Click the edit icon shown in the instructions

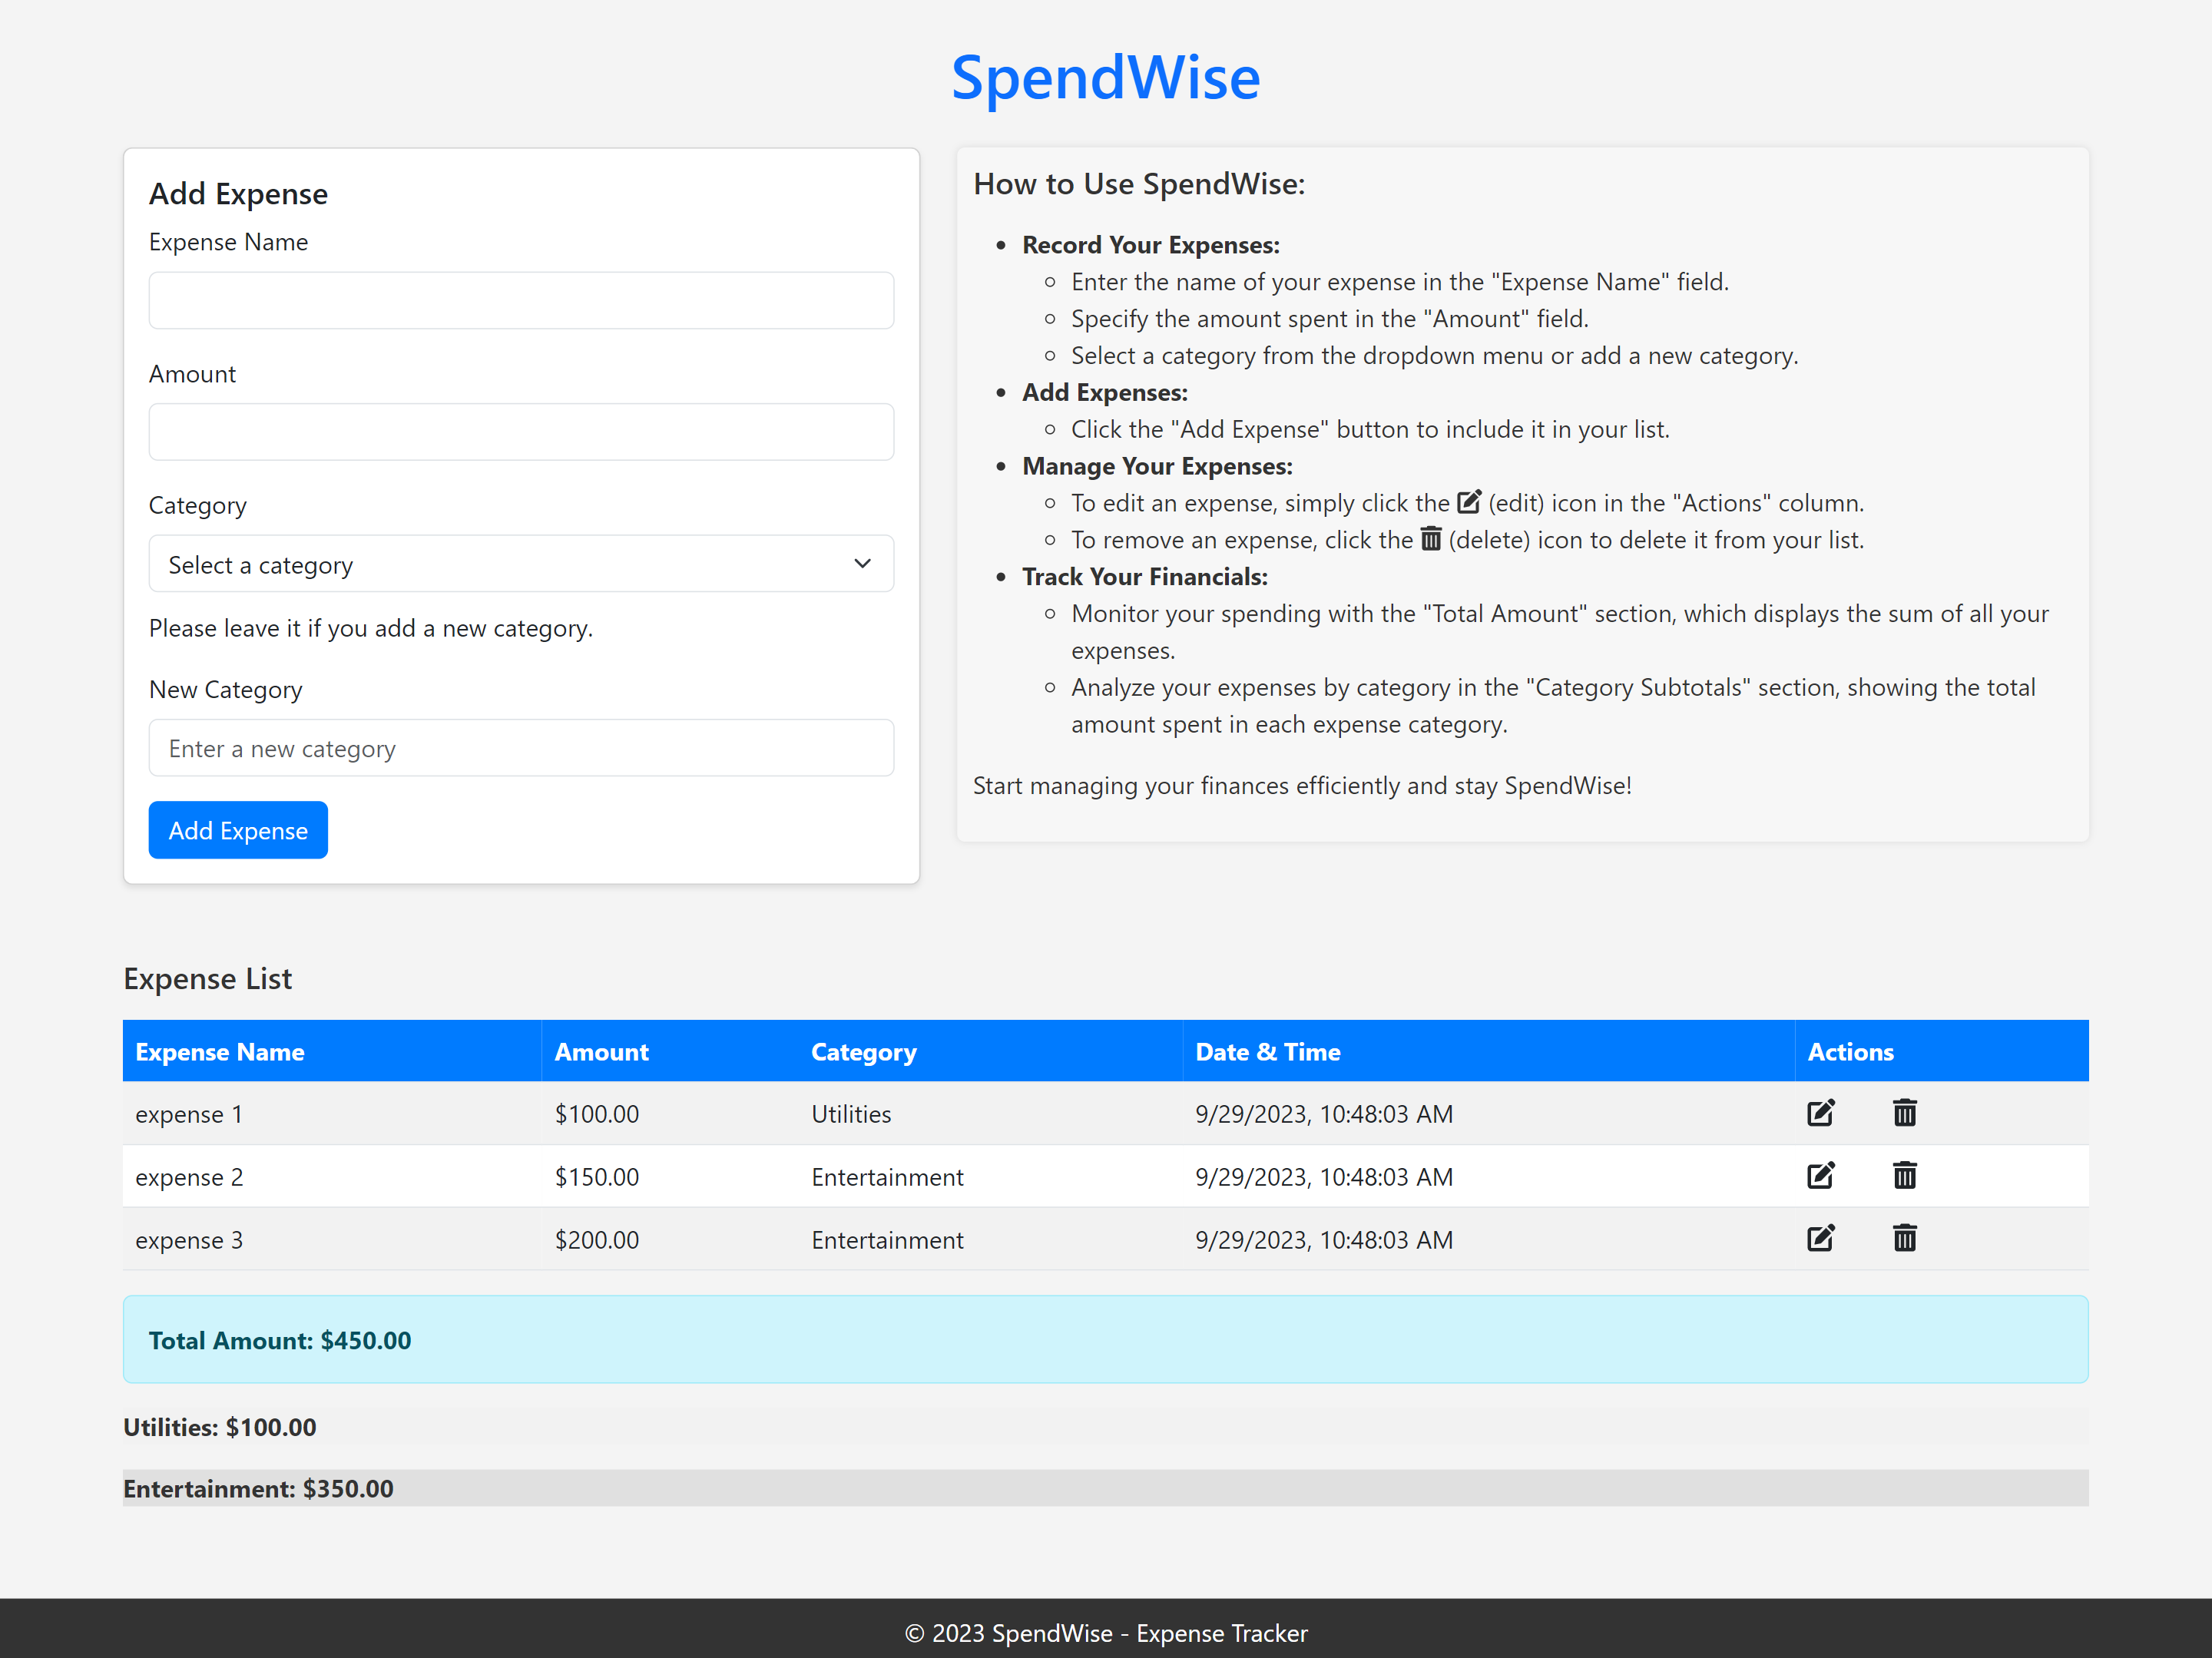click(x=1468, y=502)
